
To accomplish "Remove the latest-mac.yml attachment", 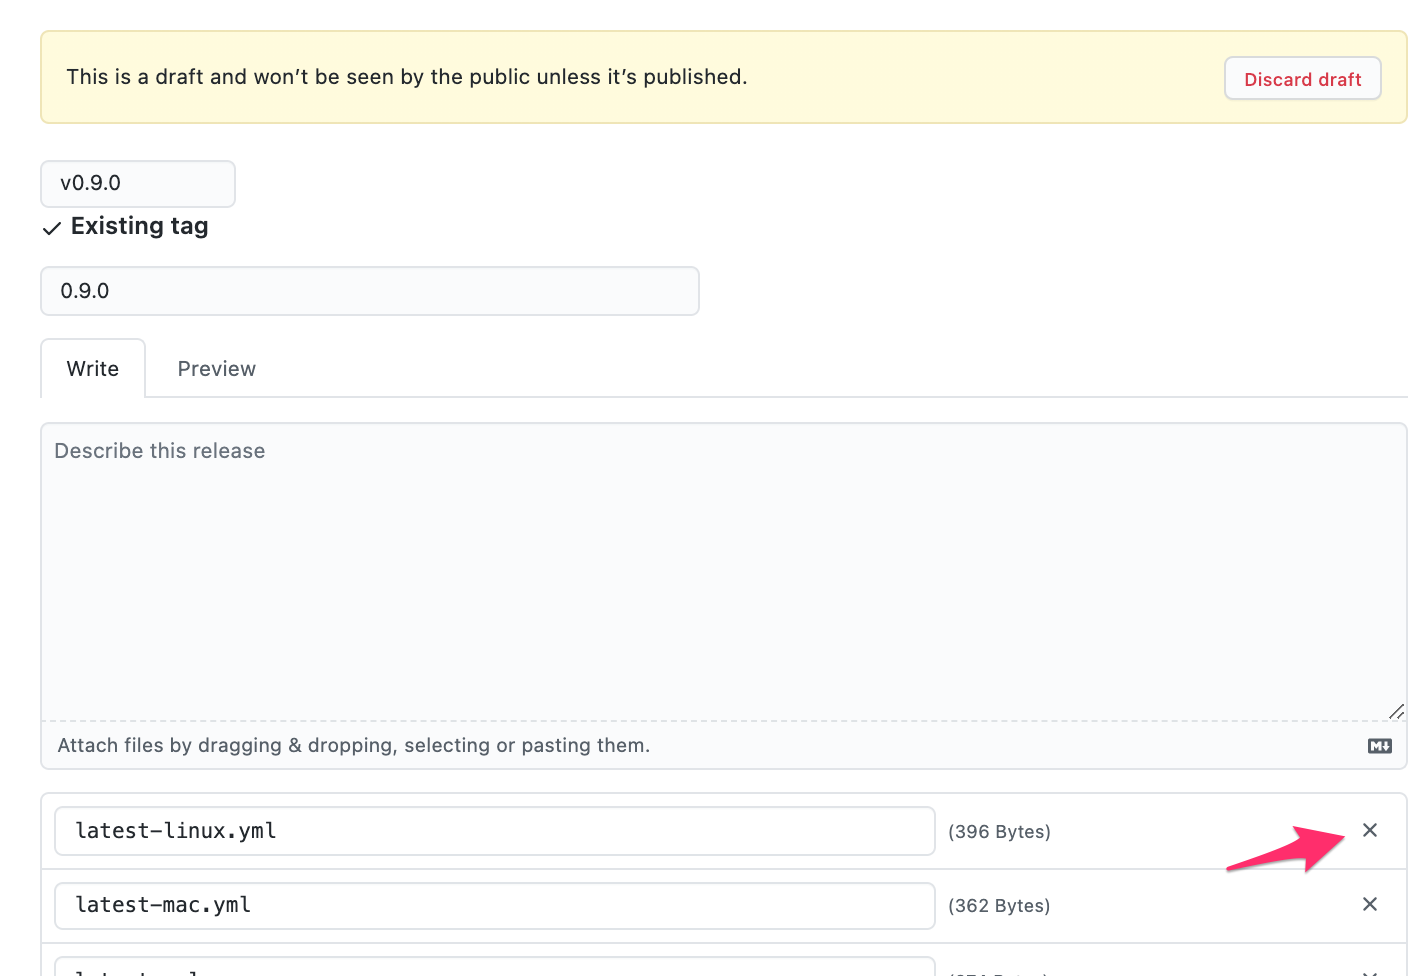I will coord(1370,904).
